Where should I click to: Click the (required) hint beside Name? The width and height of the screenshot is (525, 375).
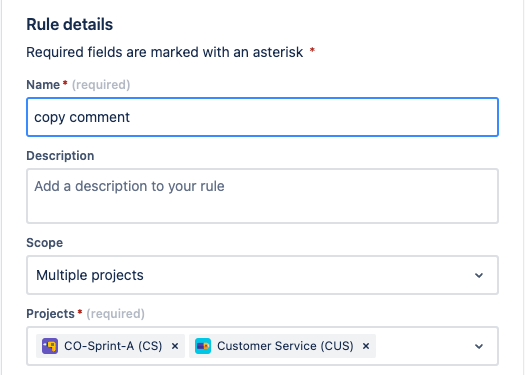pos(101,85)
